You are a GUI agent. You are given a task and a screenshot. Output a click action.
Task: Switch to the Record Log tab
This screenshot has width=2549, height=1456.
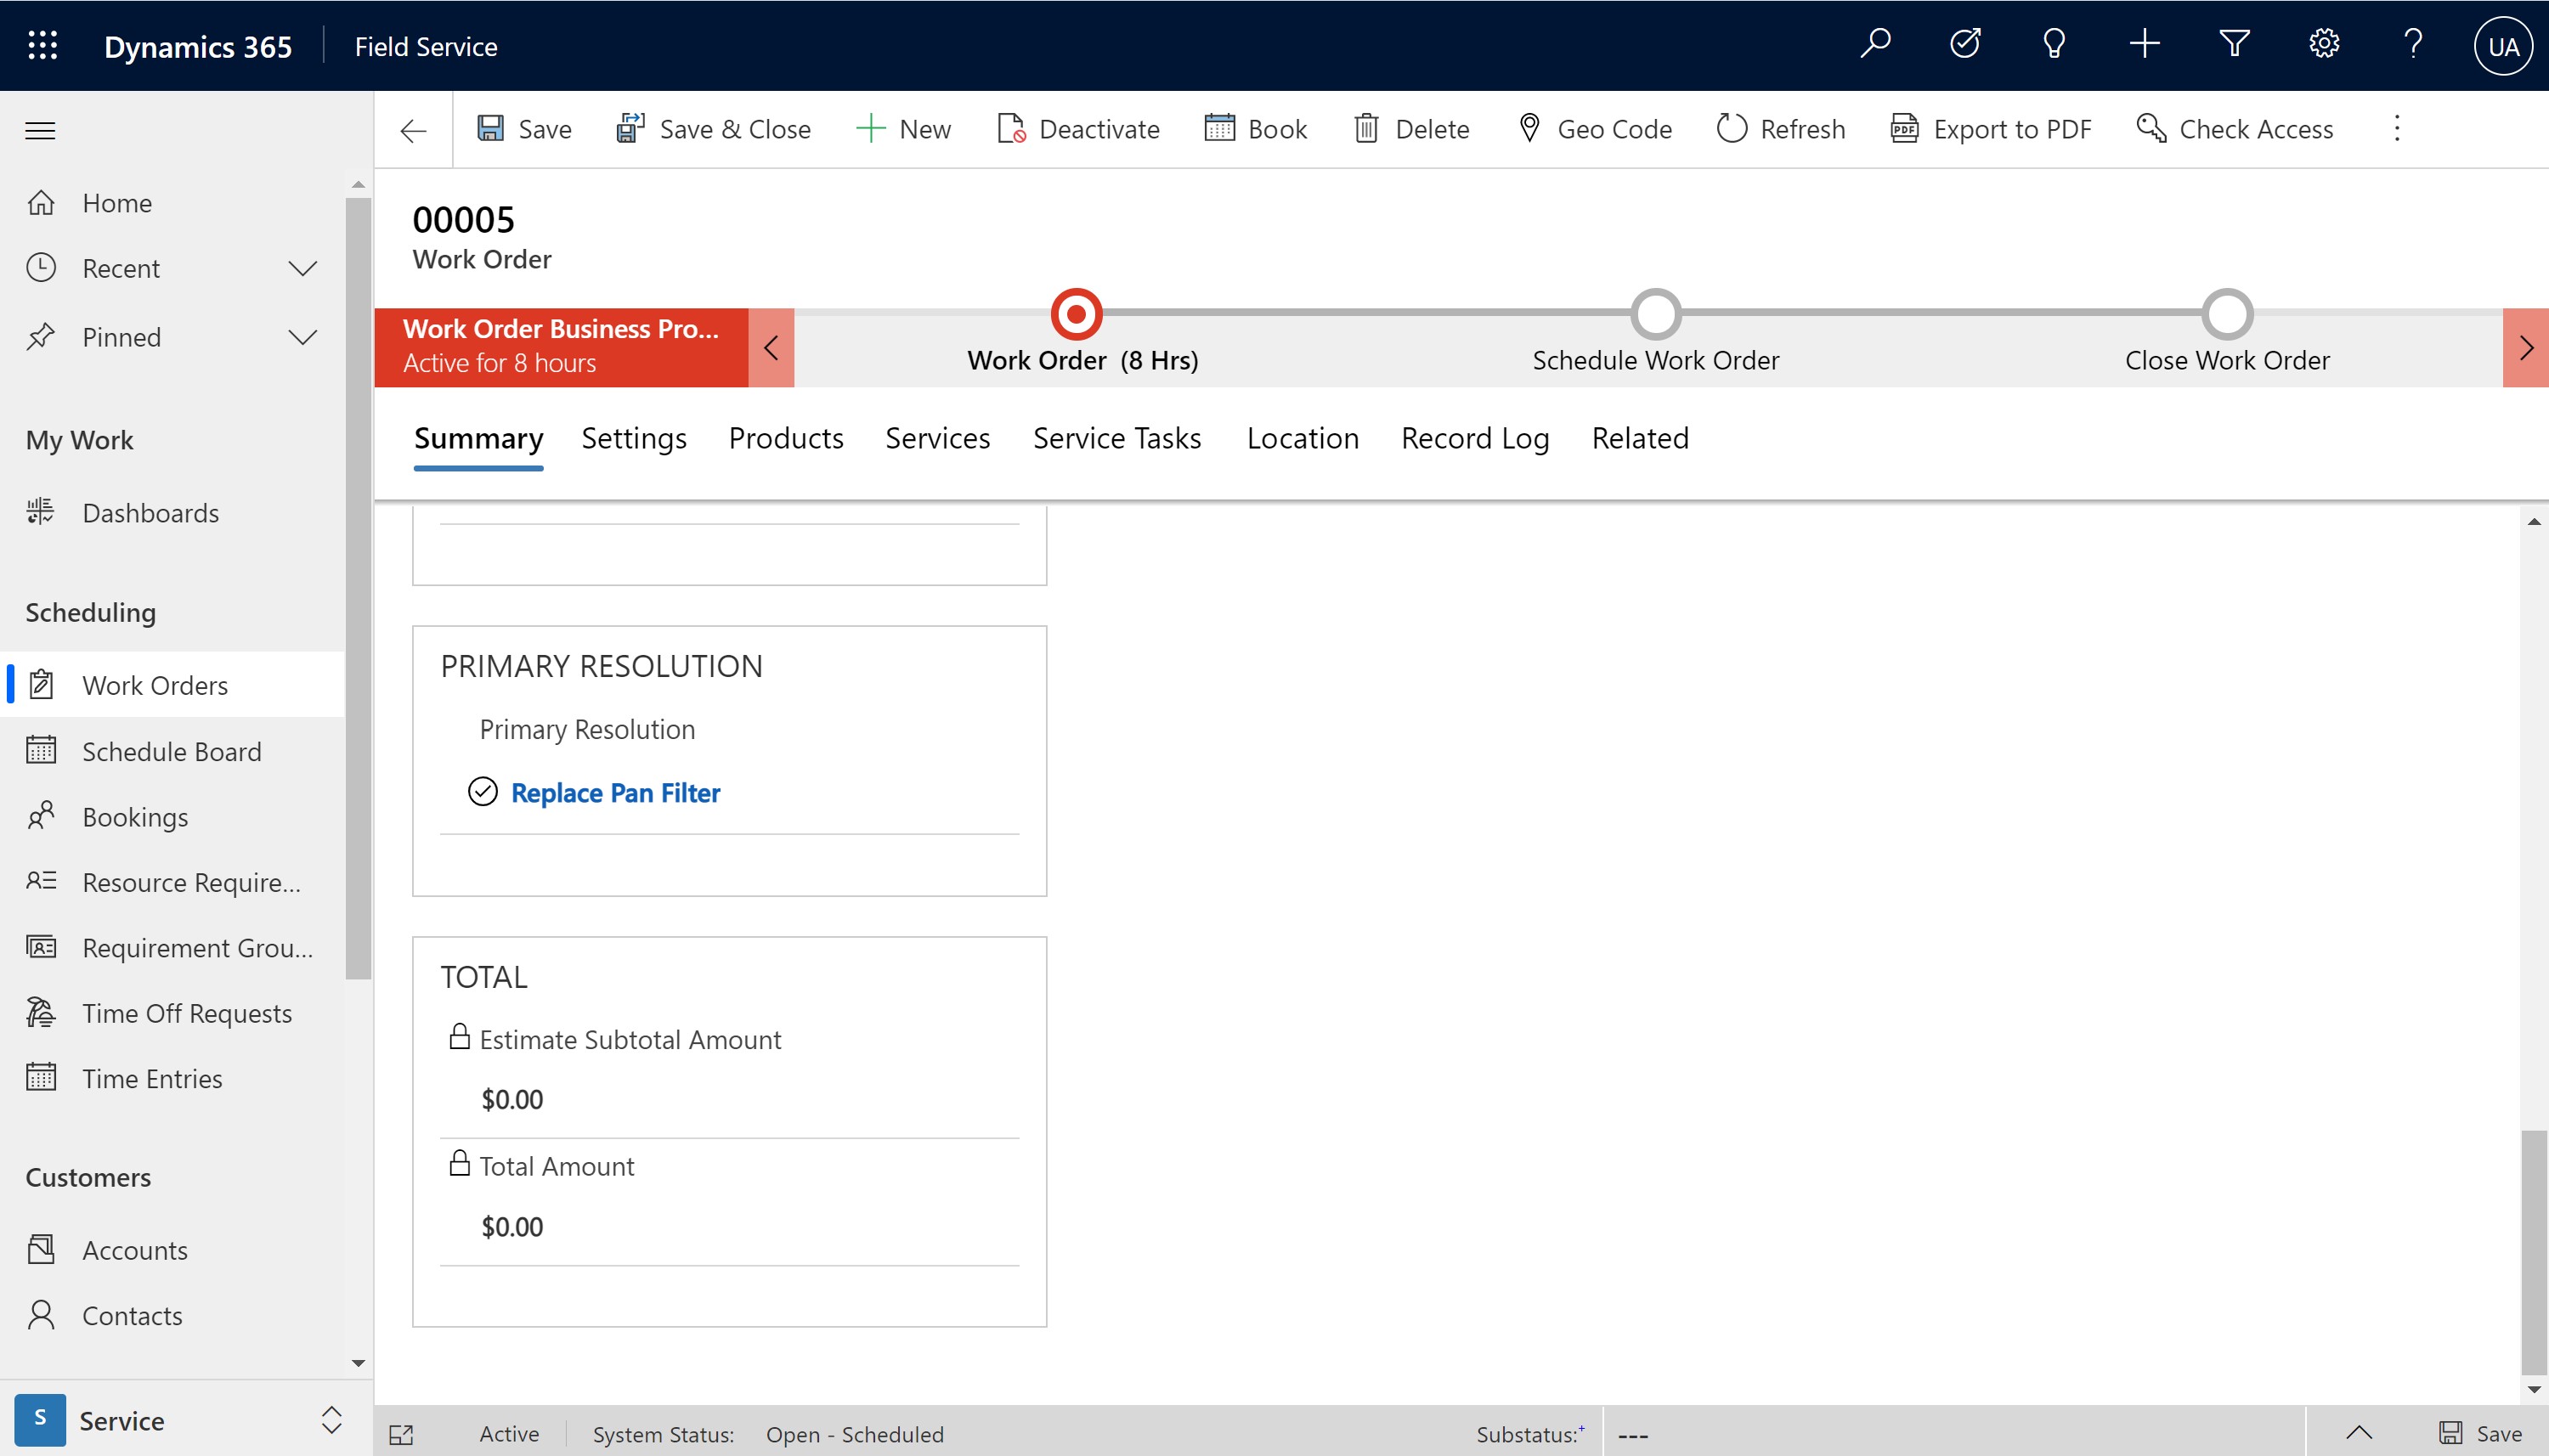(1475, 439)
